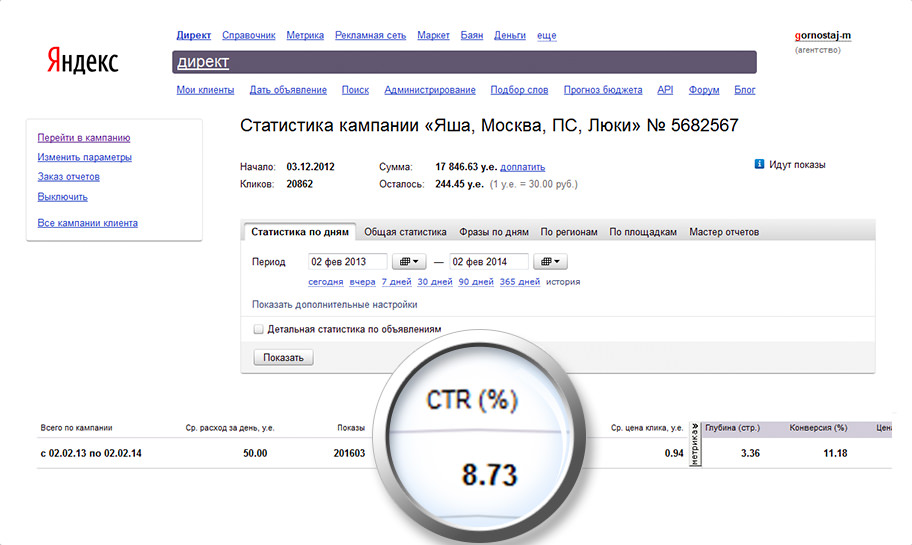912x545 pixels.
Task: Open the Мастер отчетов tab
Action: pyautogui.click(x=724, y=232)
